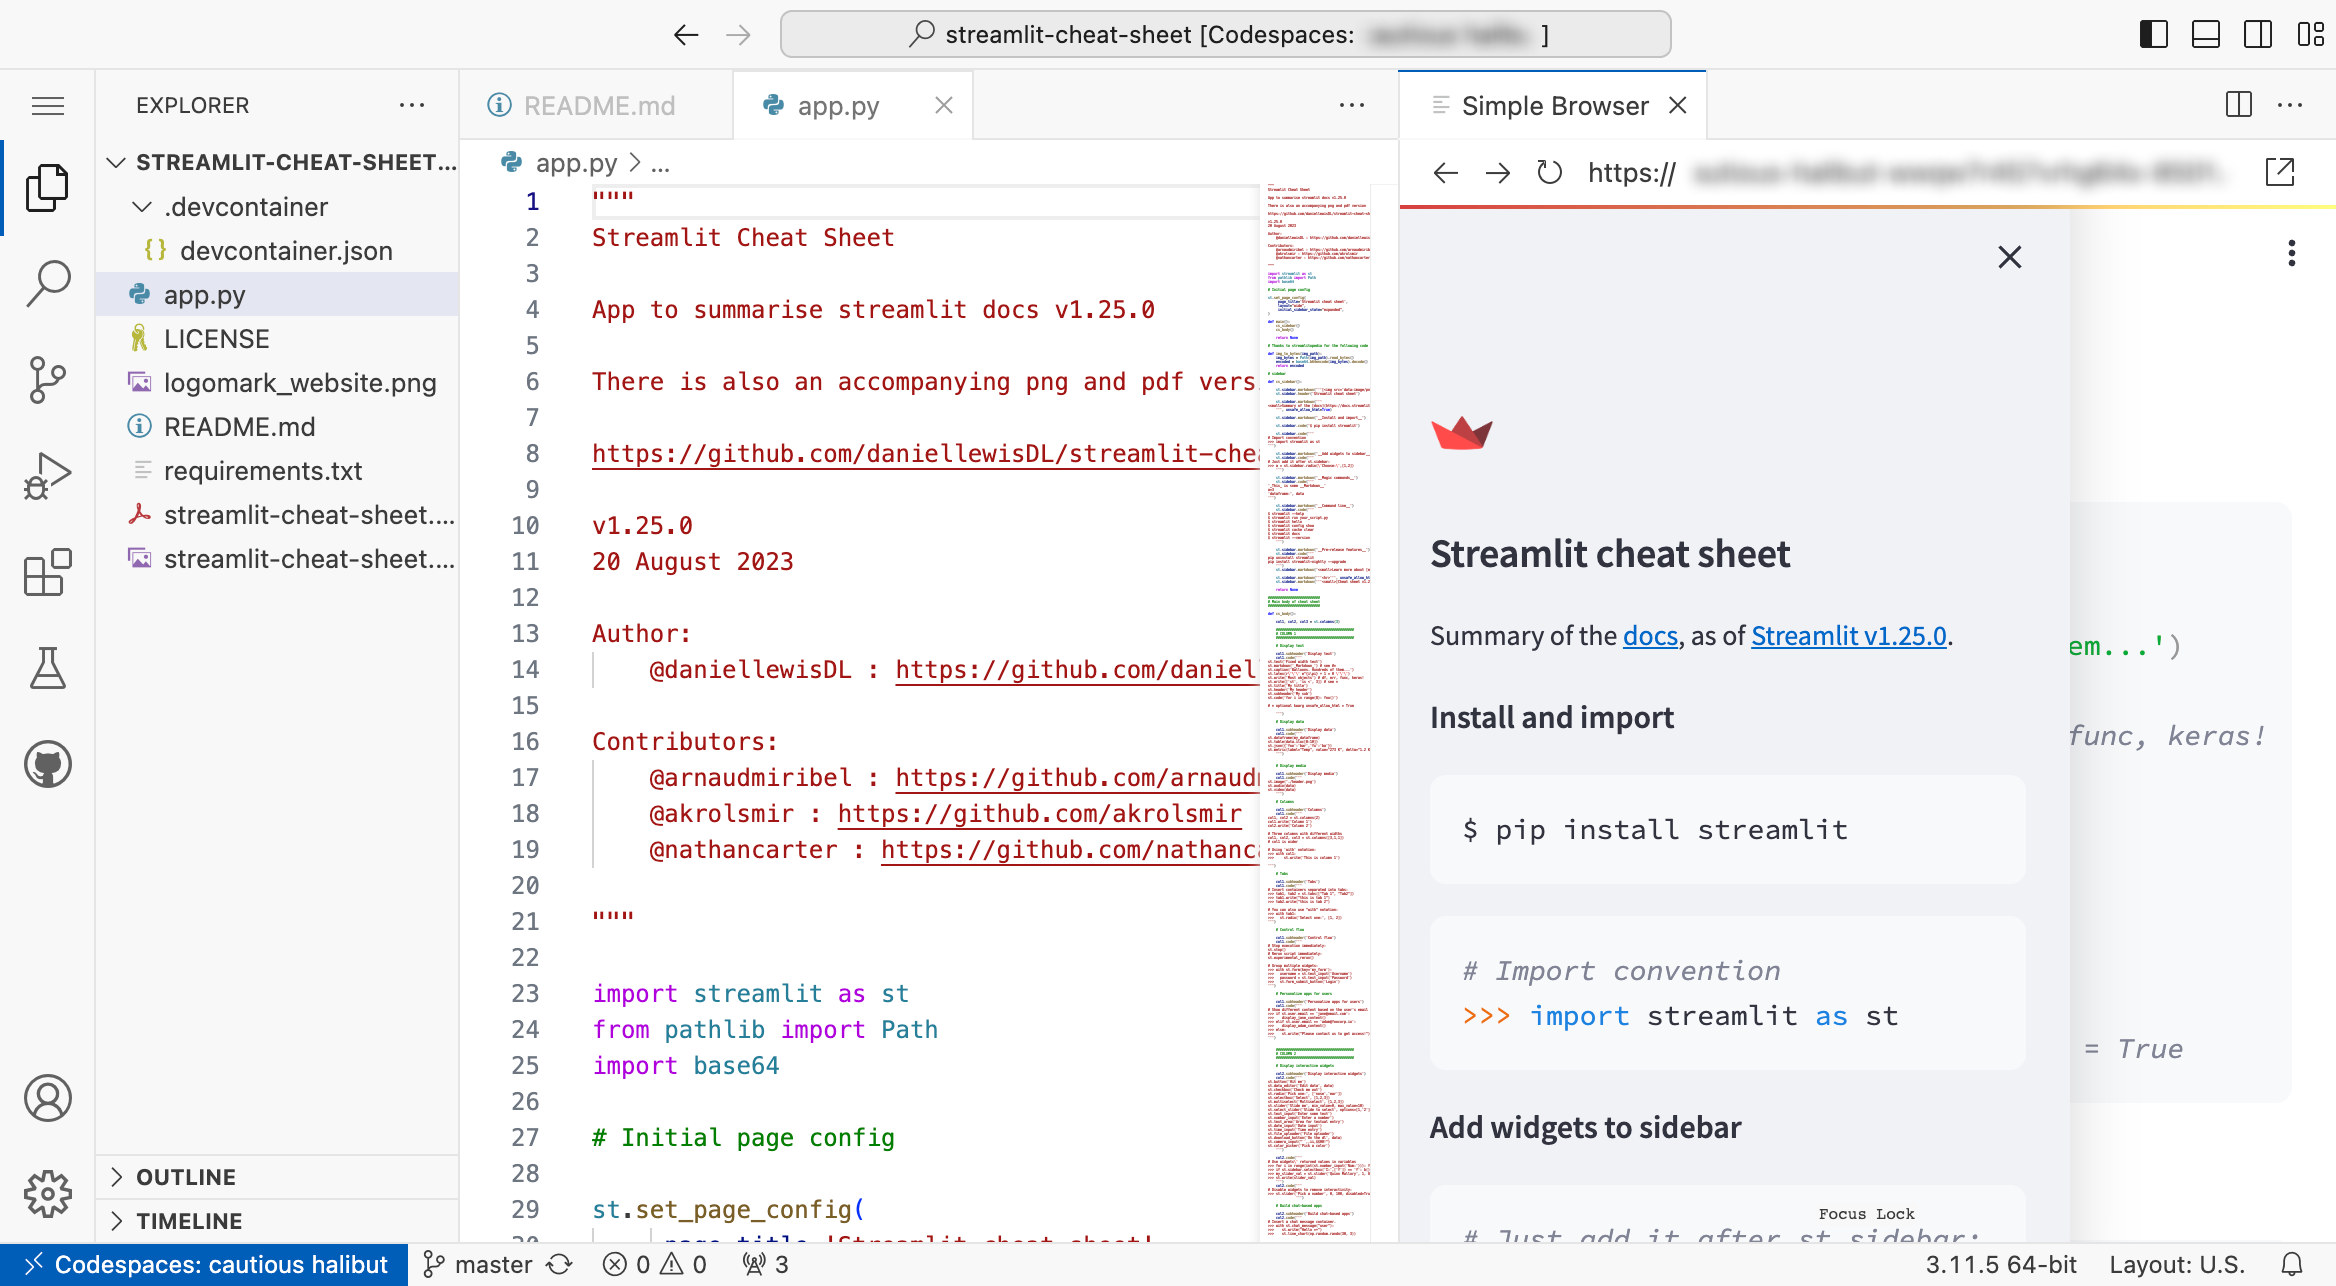This screenshot has width=2336, height=1286.
Task: Click the Simple Browser URL field
Action: pos(1910,173)
